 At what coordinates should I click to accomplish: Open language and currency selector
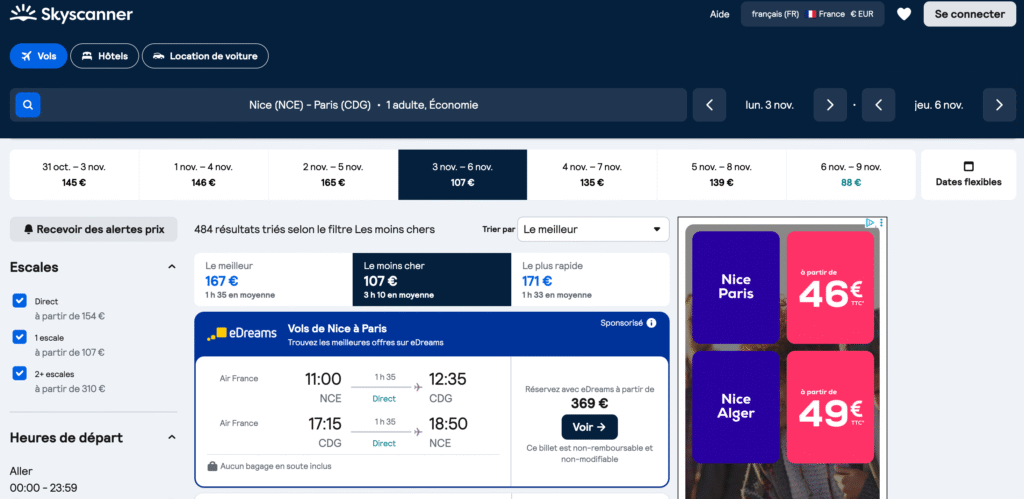point(812,14)
